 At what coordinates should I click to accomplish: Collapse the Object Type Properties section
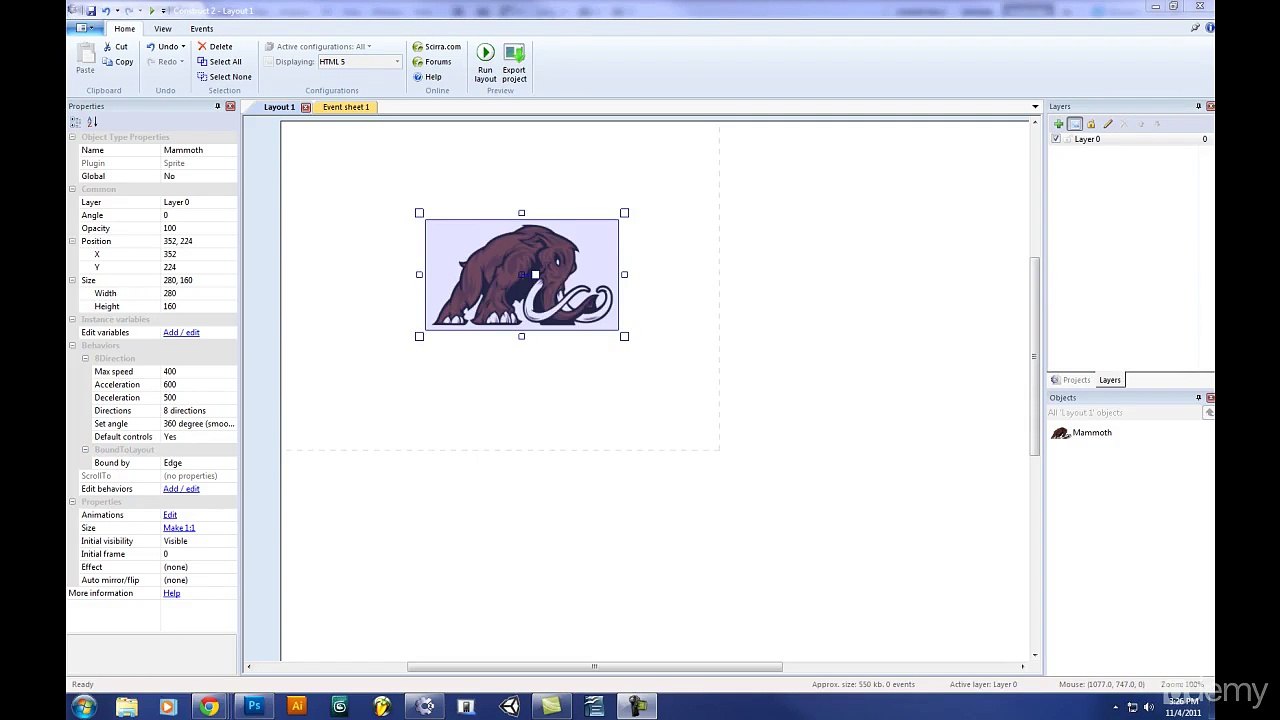(72, 137)
